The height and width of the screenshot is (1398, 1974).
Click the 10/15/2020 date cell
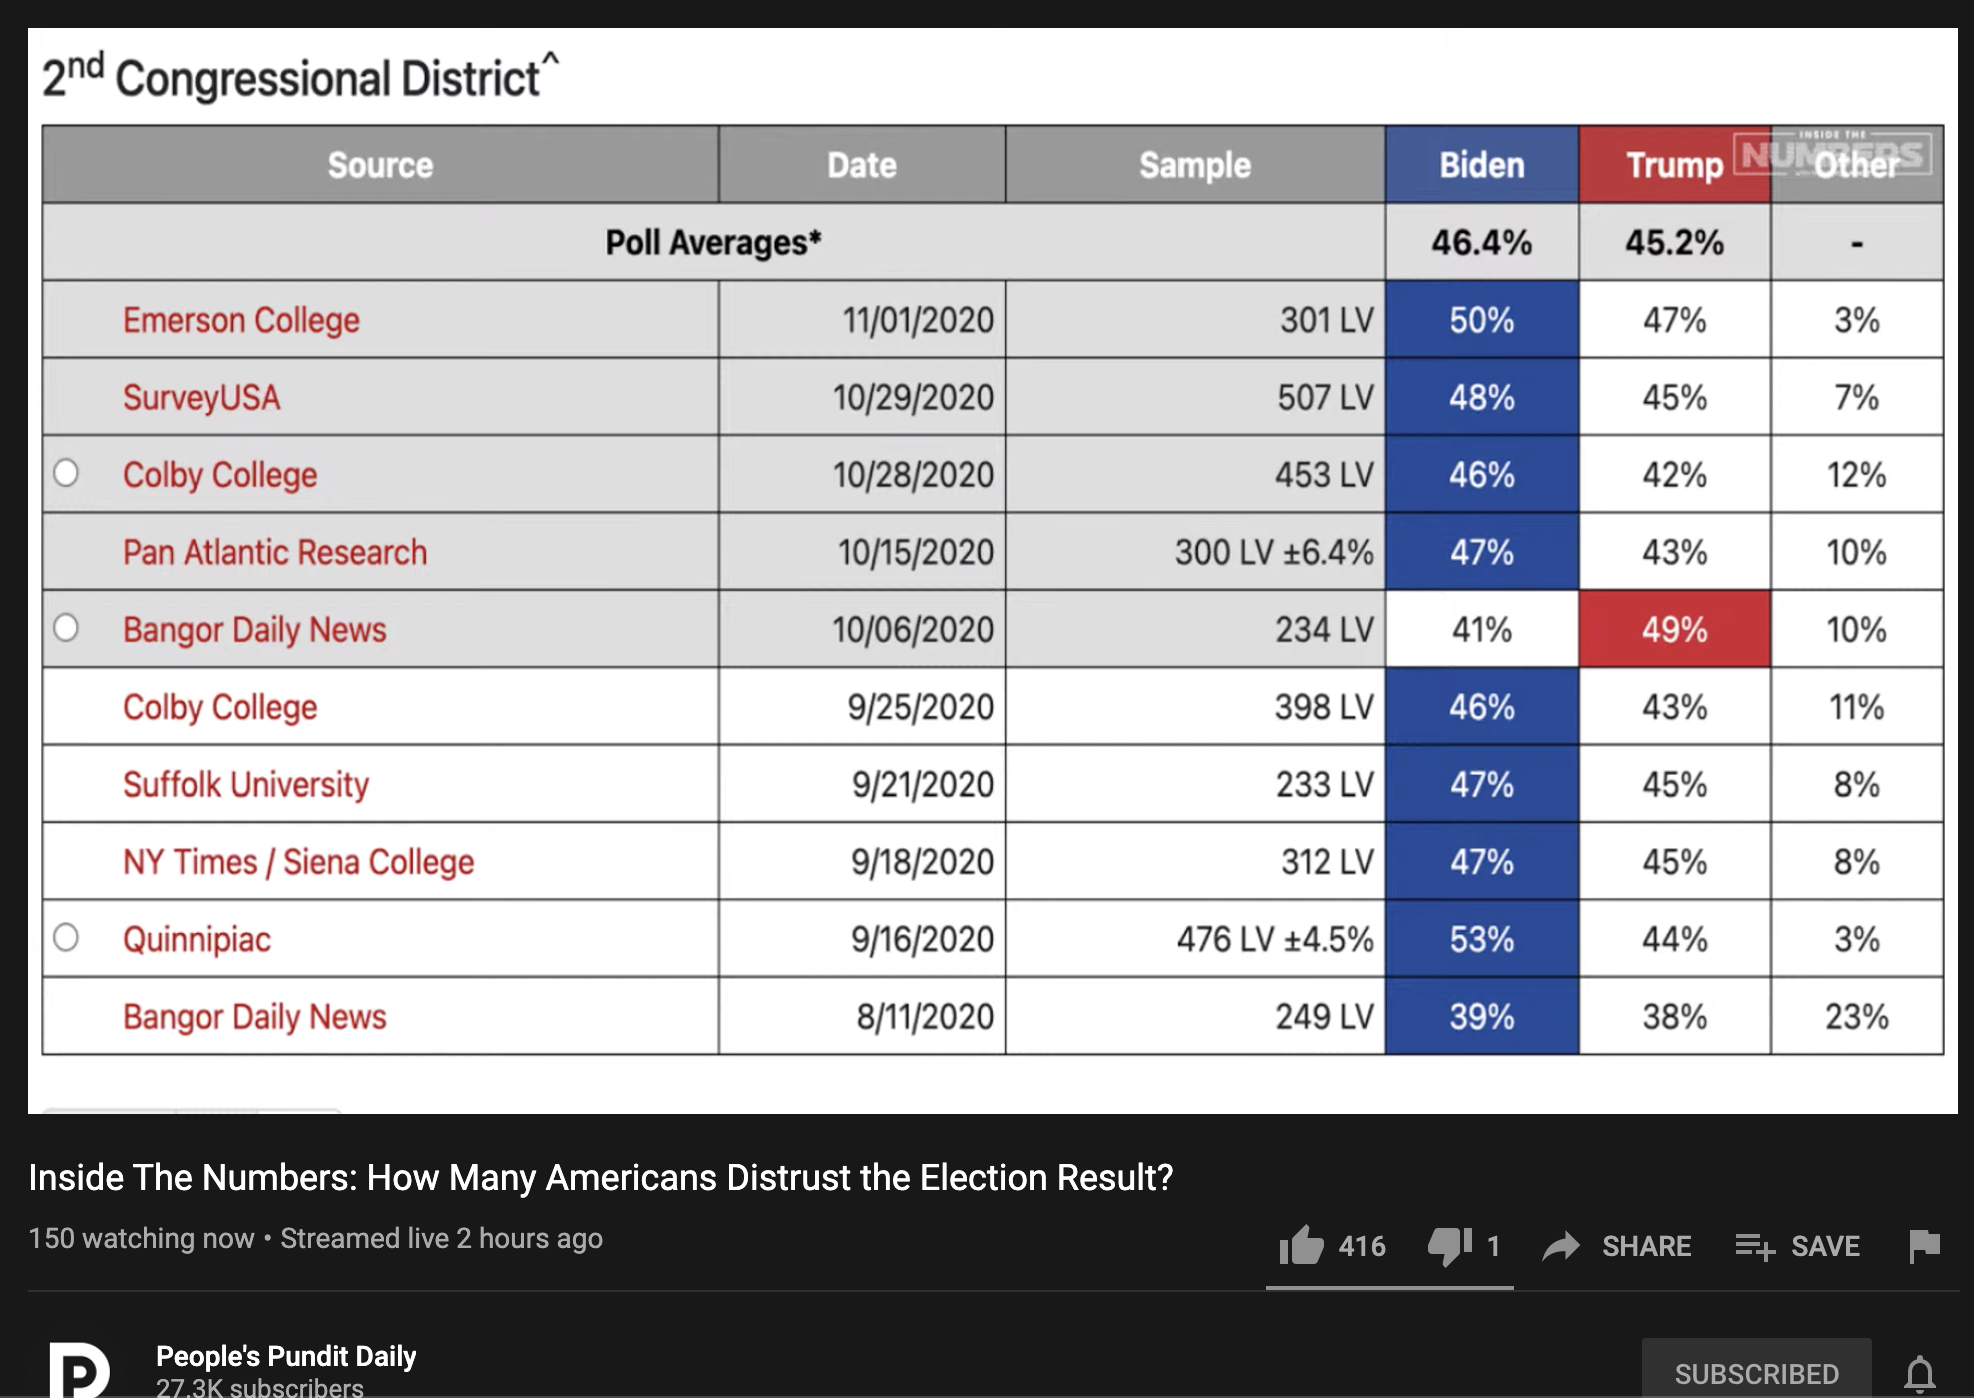[862, 552]
